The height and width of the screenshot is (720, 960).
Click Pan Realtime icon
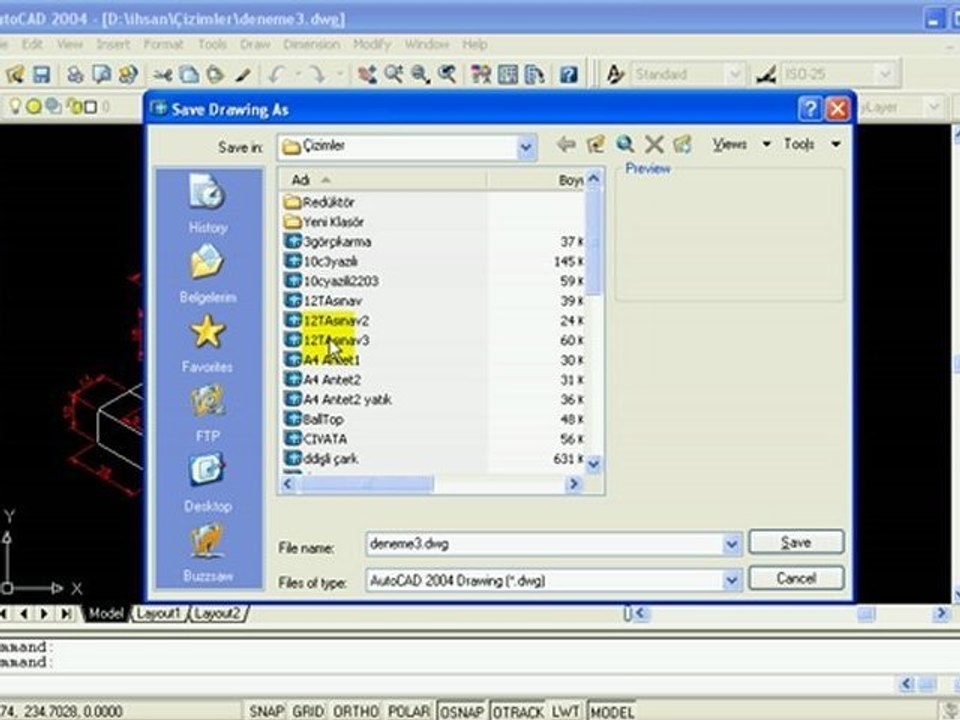367,75
